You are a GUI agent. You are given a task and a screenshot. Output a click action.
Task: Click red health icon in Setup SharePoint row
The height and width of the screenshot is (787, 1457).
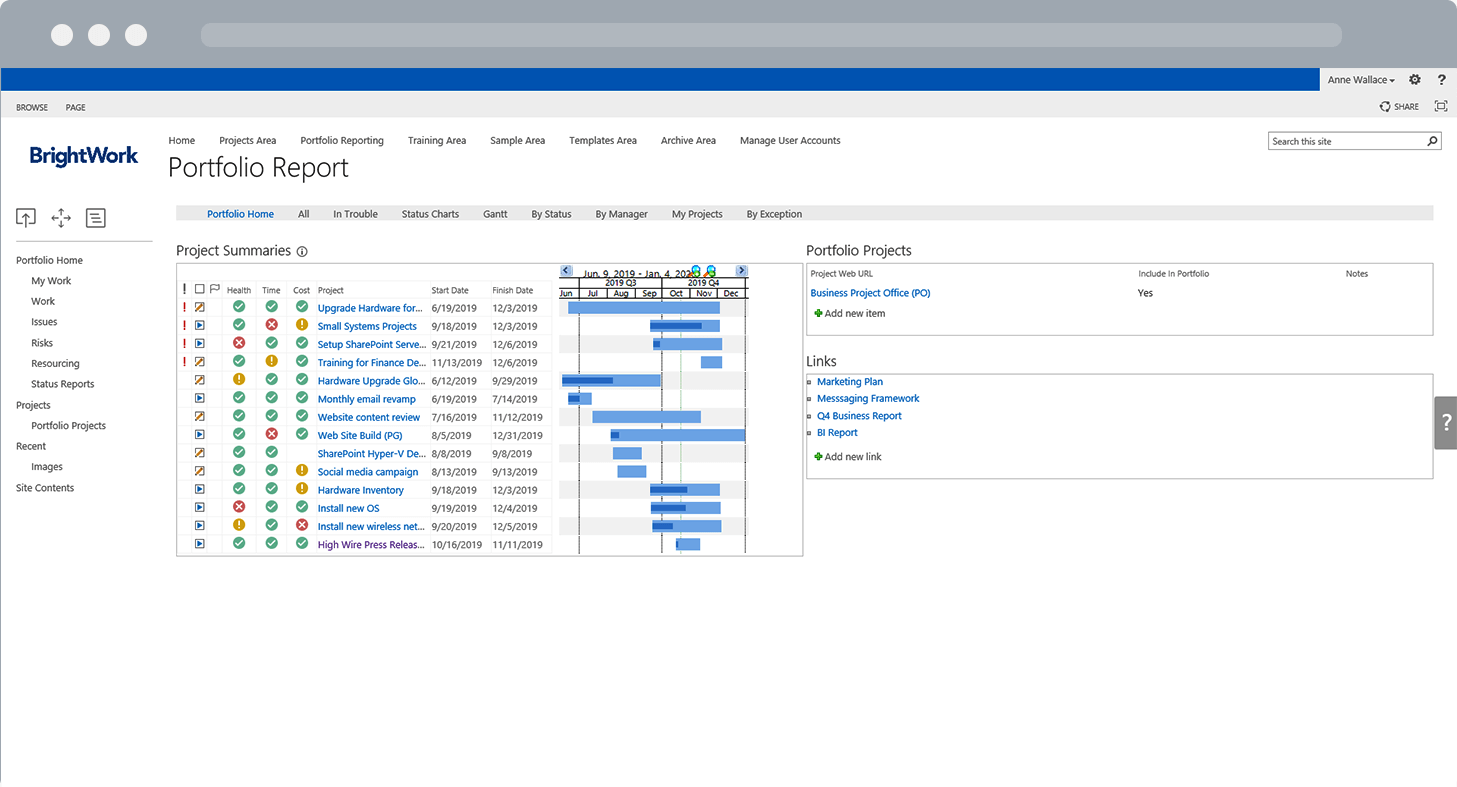(239, 343)
